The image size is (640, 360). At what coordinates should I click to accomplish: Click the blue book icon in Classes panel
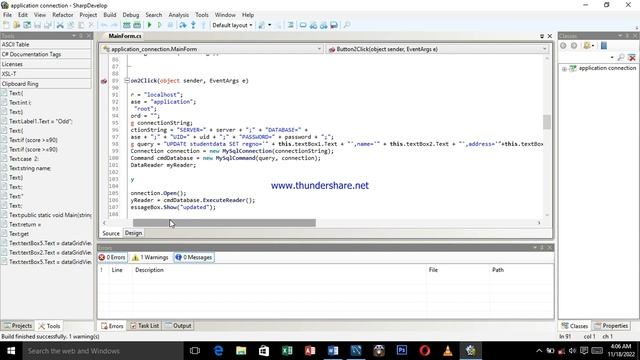point(604,46)
